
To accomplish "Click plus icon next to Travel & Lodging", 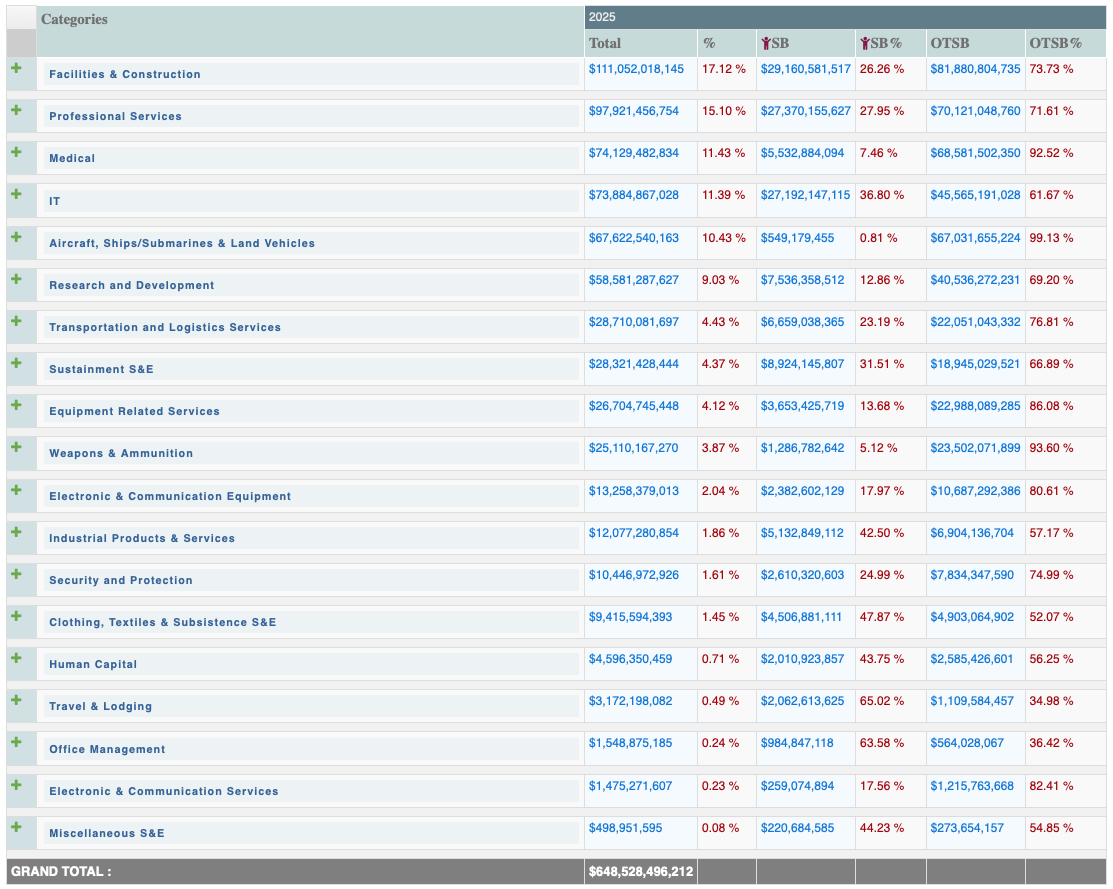I will (x=16, y=700).
